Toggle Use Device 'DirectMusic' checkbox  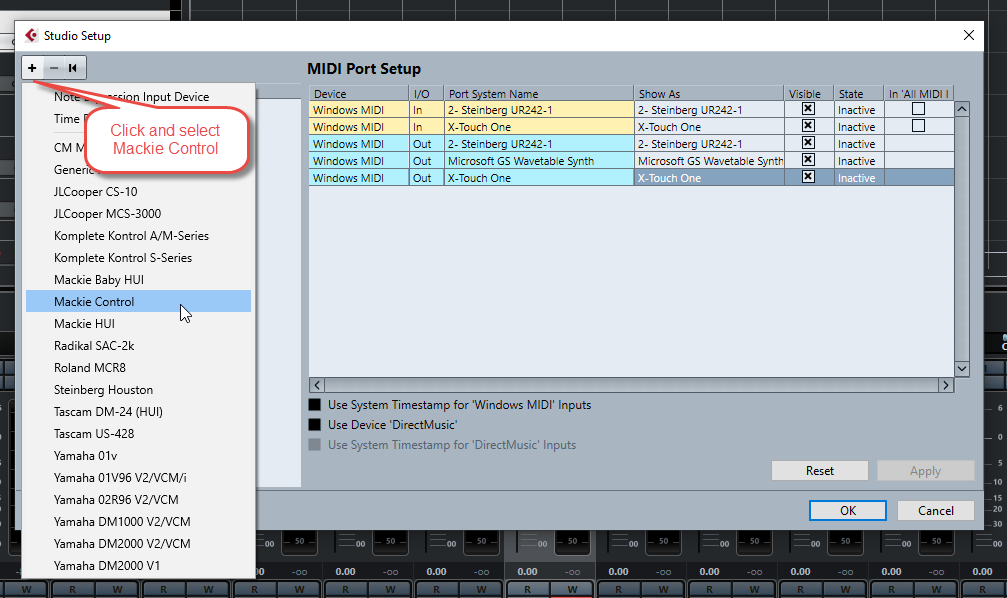click(x=315, y=425)
